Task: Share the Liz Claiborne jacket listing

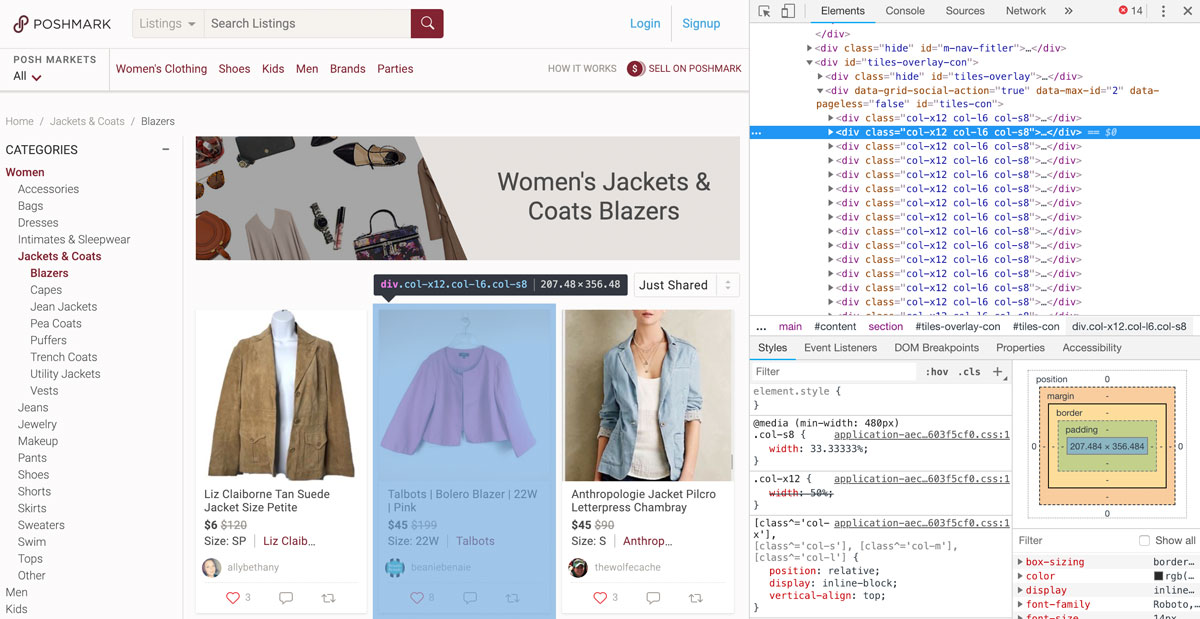Action: click(328, 598)
